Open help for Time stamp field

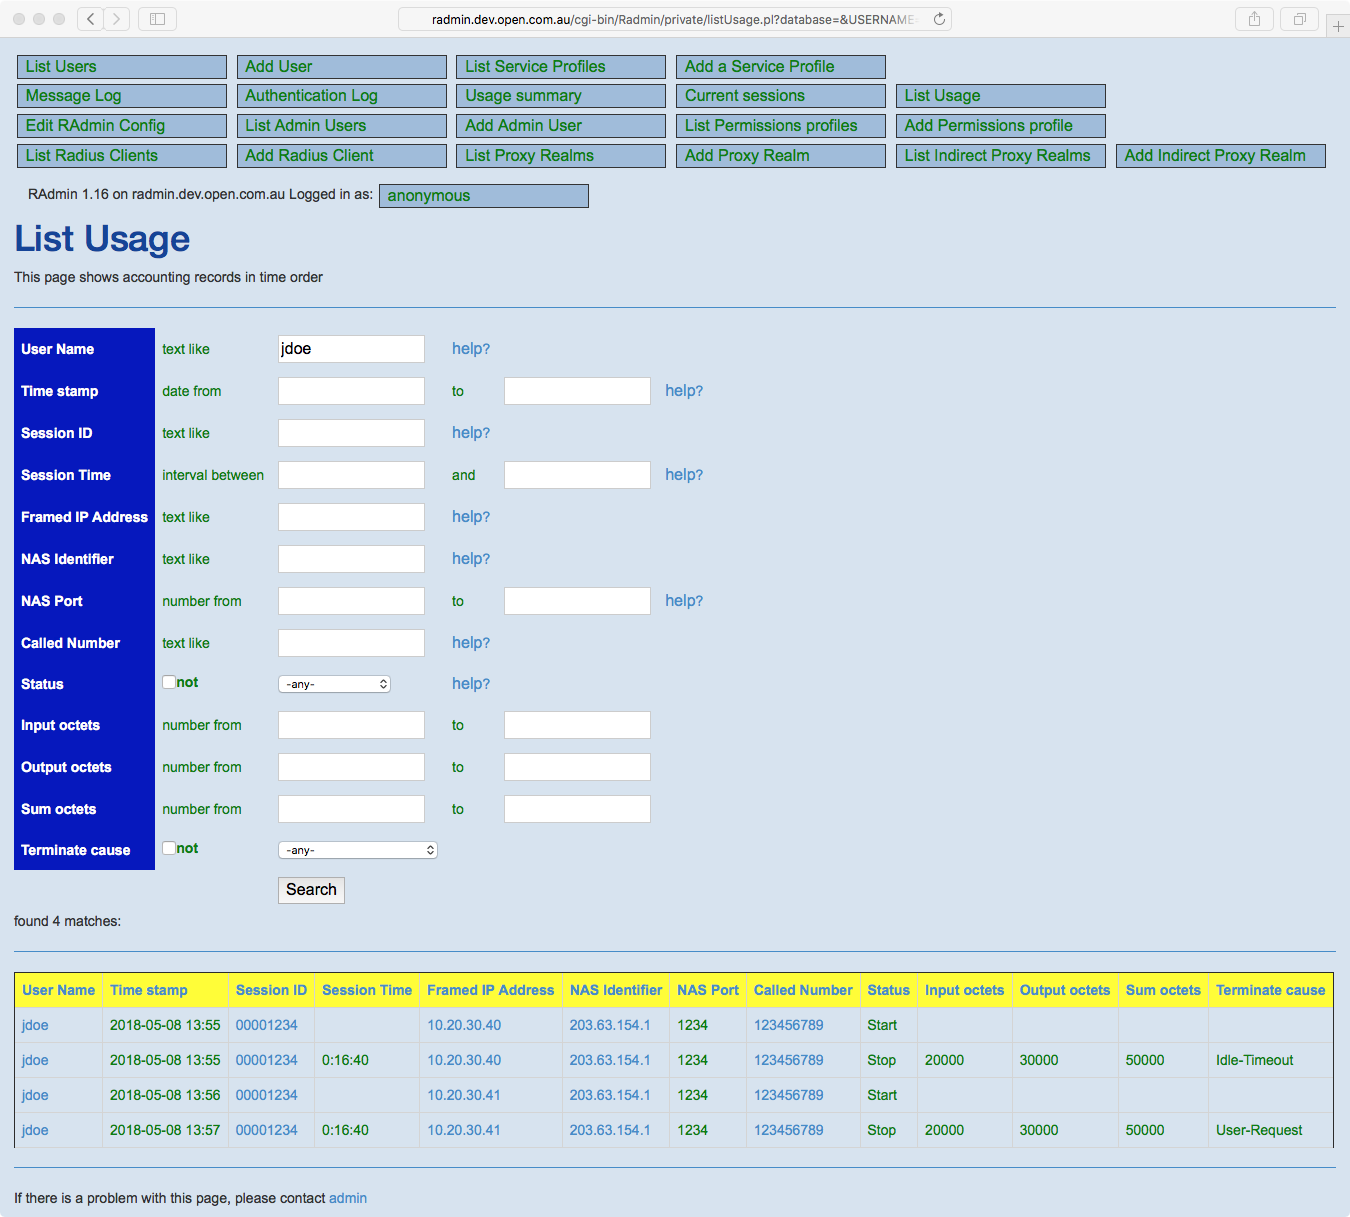pos(684,391)
